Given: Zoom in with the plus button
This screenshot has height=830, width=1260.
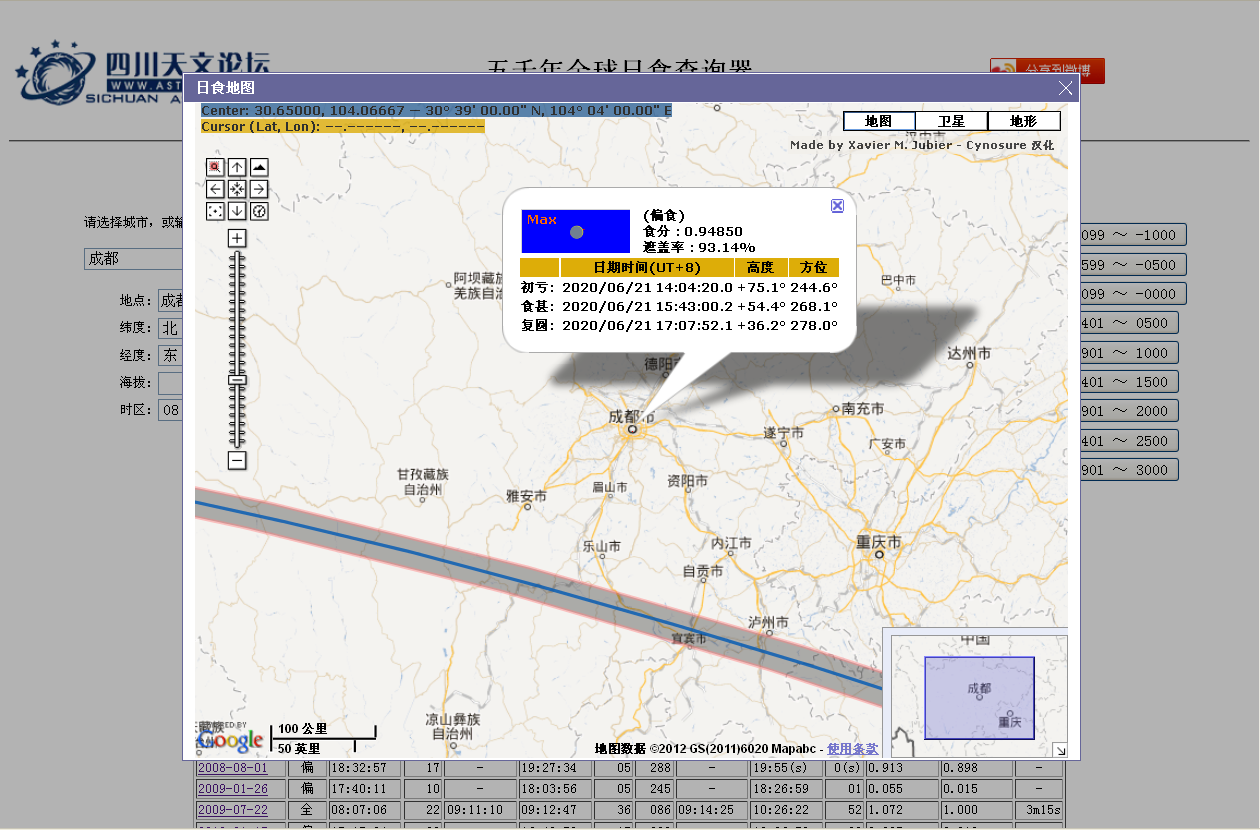Looking at the screenshot, I should (x=237, y=238).
